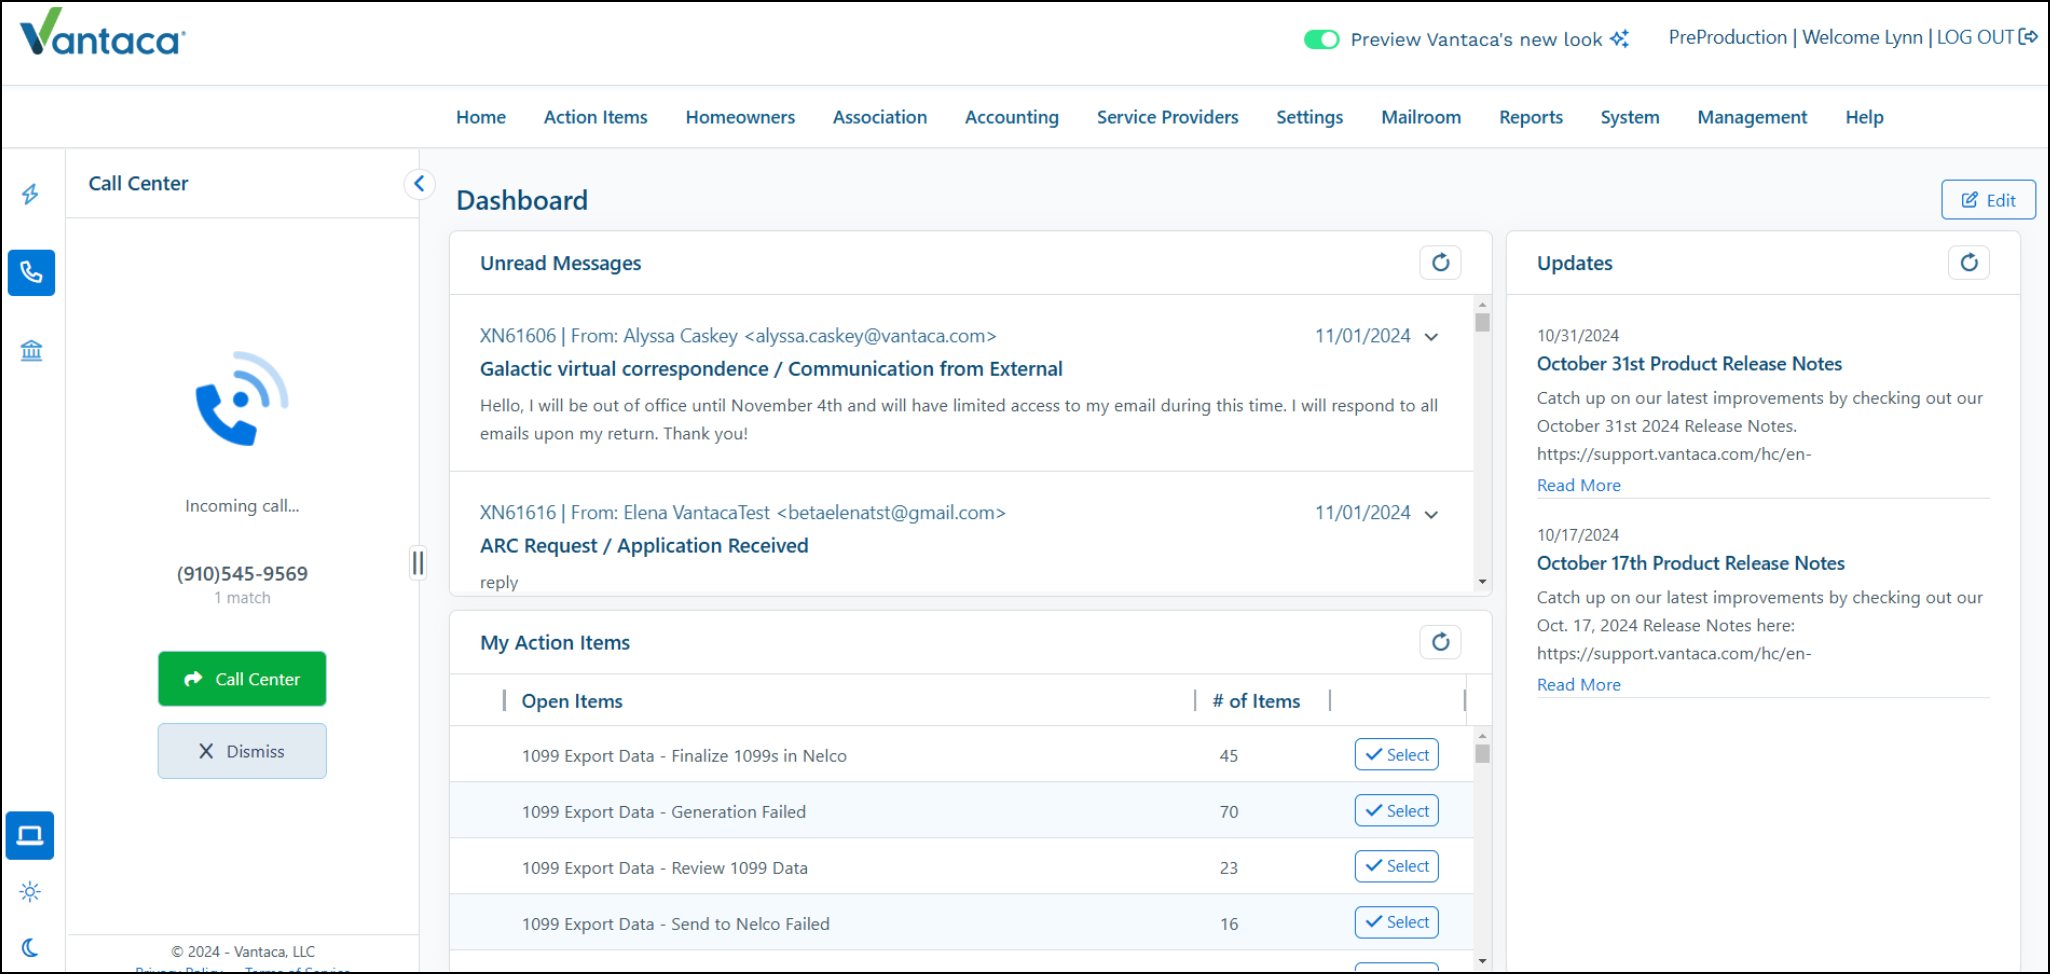Open October 17th Product Release Notes title

pos(1691,563)
